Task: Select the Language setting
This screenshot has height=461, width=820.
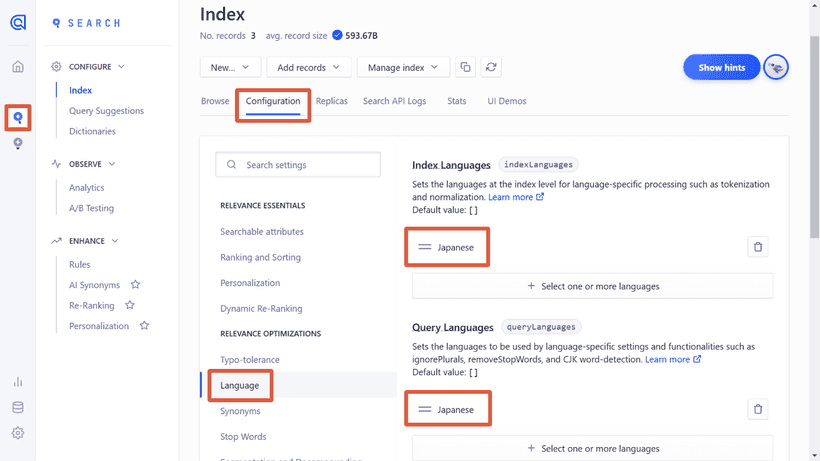Action: pyautogui.click(x=240, y=385)
